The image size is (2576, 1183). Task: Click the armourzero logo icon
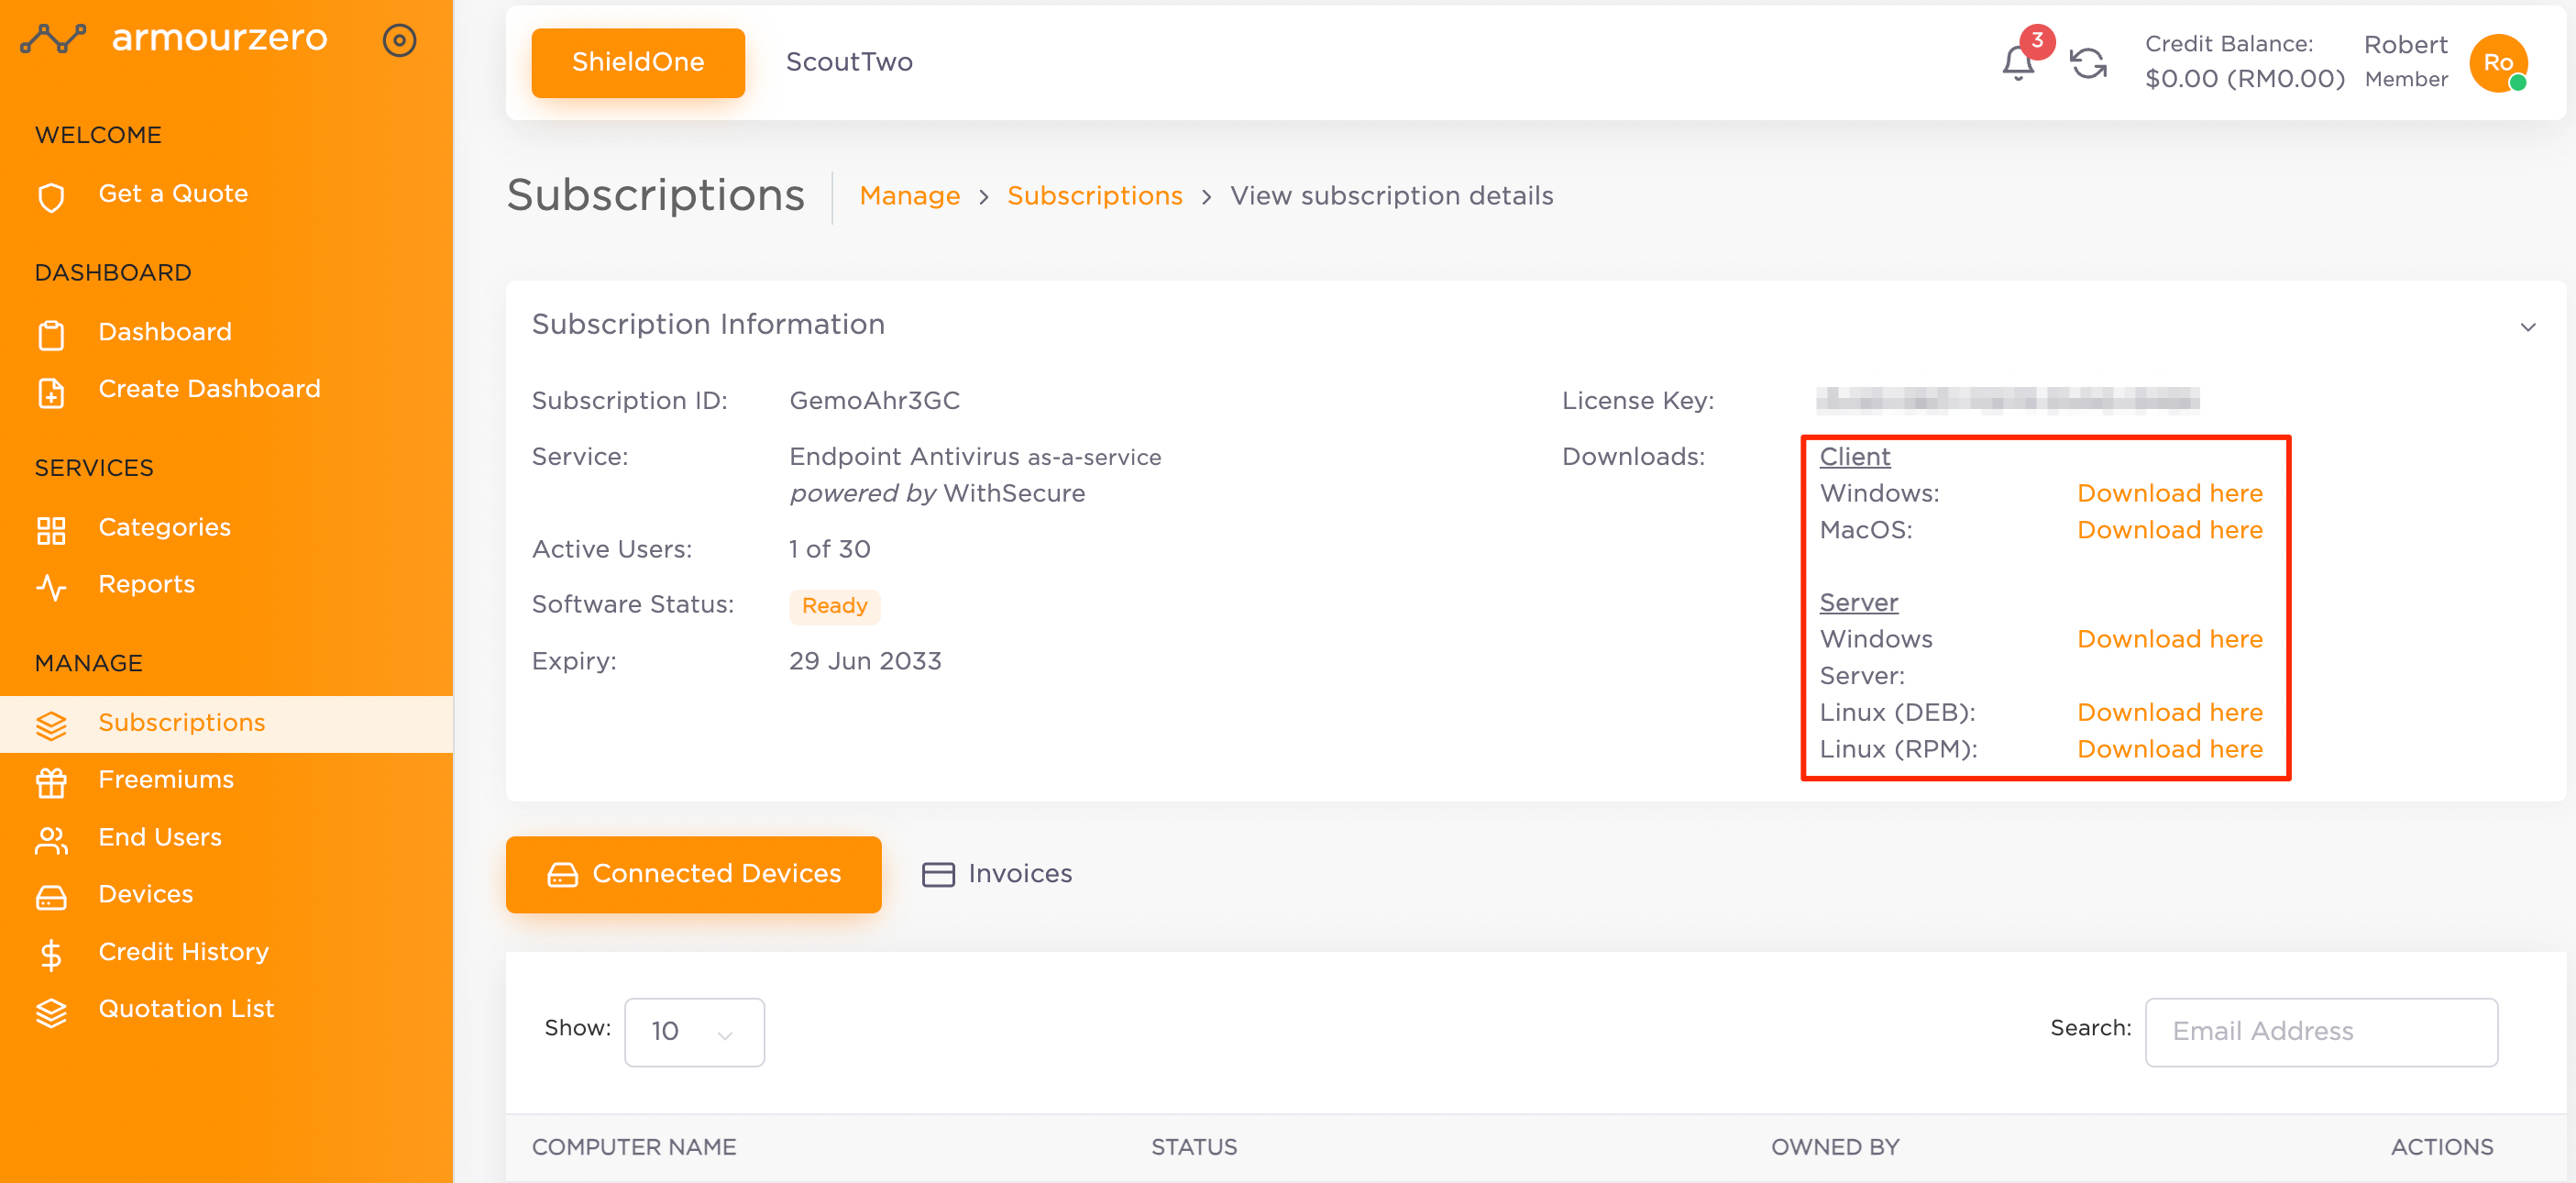[53, 39]
